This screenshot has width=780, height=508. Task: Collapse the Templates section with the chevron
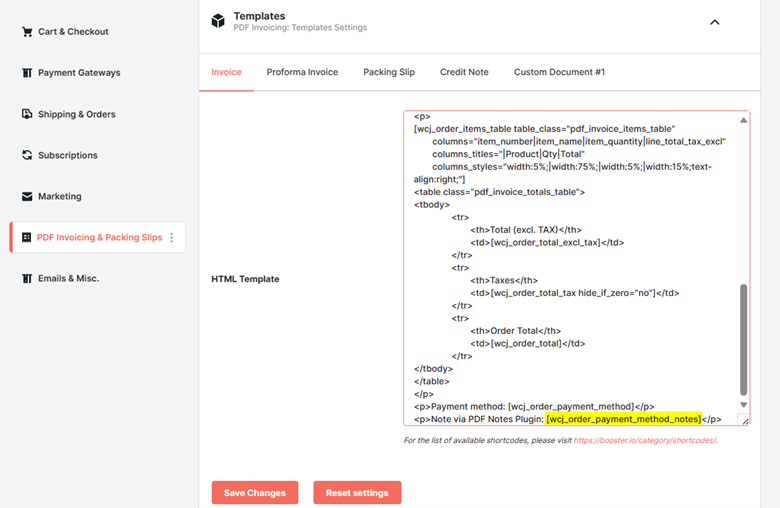(714, 22)
